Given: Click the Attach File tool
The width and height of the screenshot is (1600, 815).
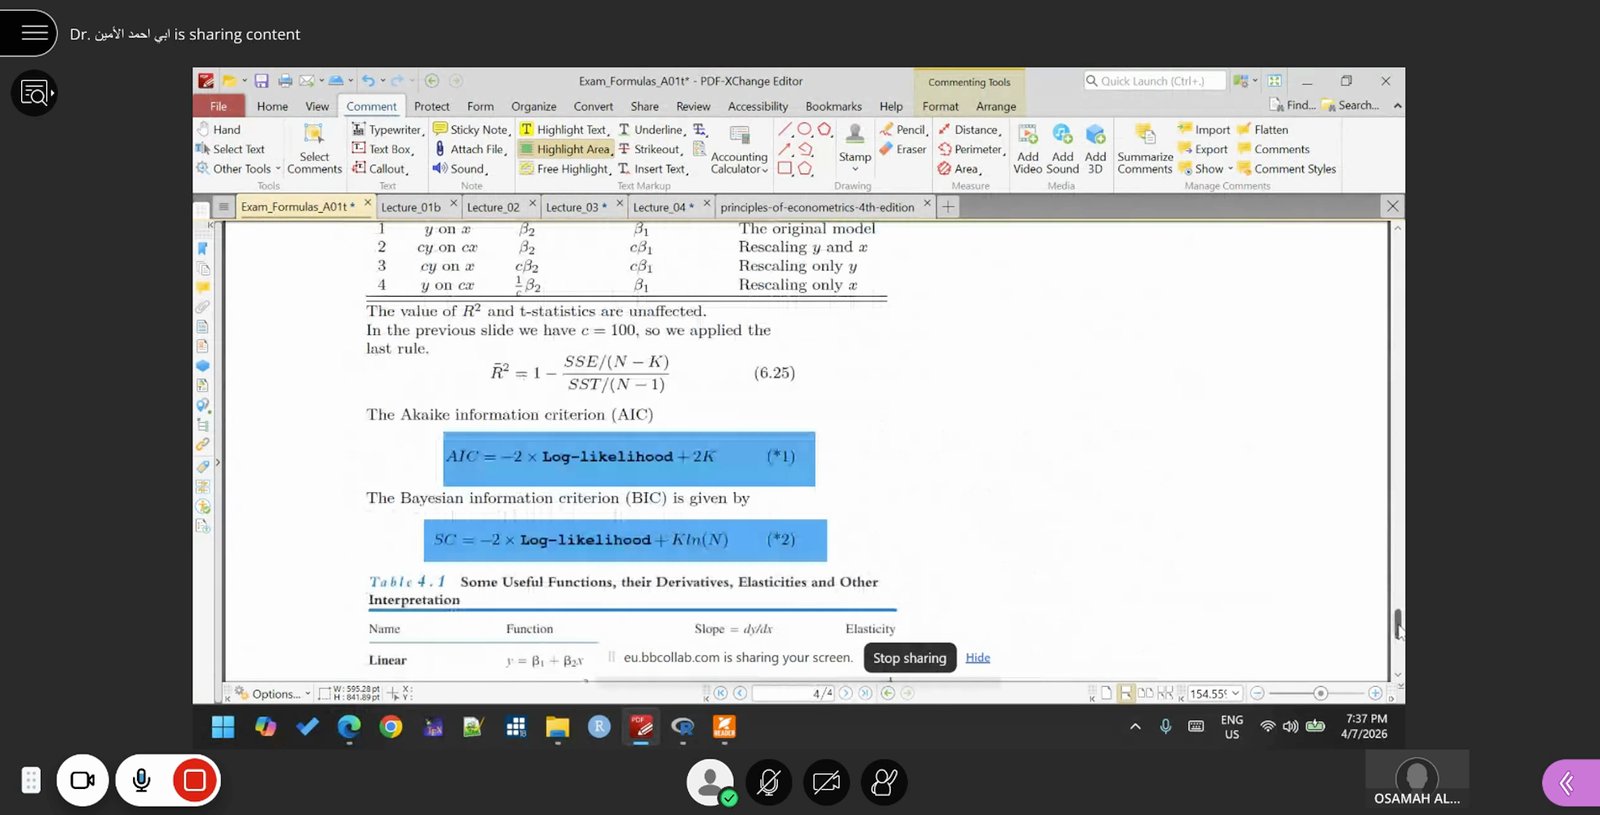Looking at the screenshot, I should point(469,149).
